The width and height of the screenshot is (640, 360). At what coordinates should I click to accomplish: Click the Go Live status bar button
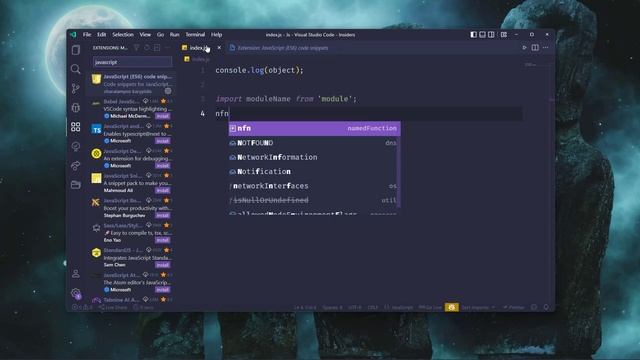[x=431, y=307]
